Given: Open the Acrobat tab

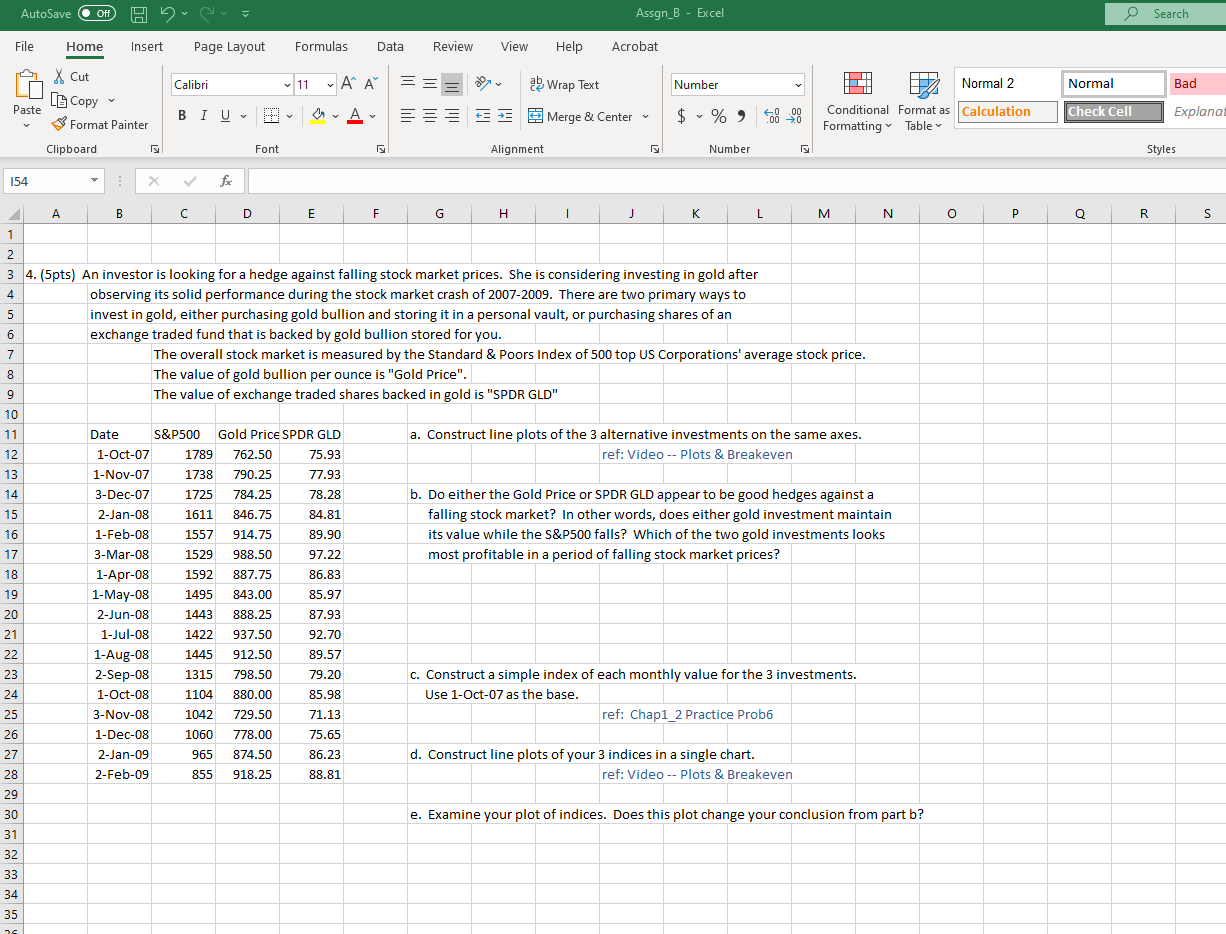Looking at the screenshot, I should coord(635,46).
